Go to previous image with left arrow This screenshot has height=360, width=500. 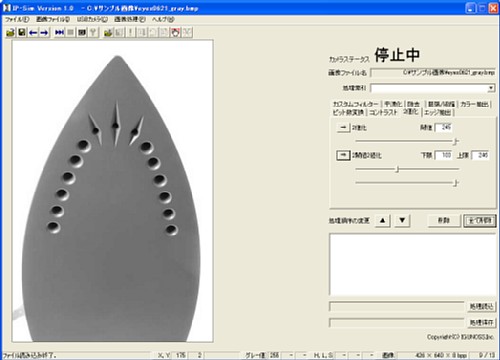[x=33, y=32]
